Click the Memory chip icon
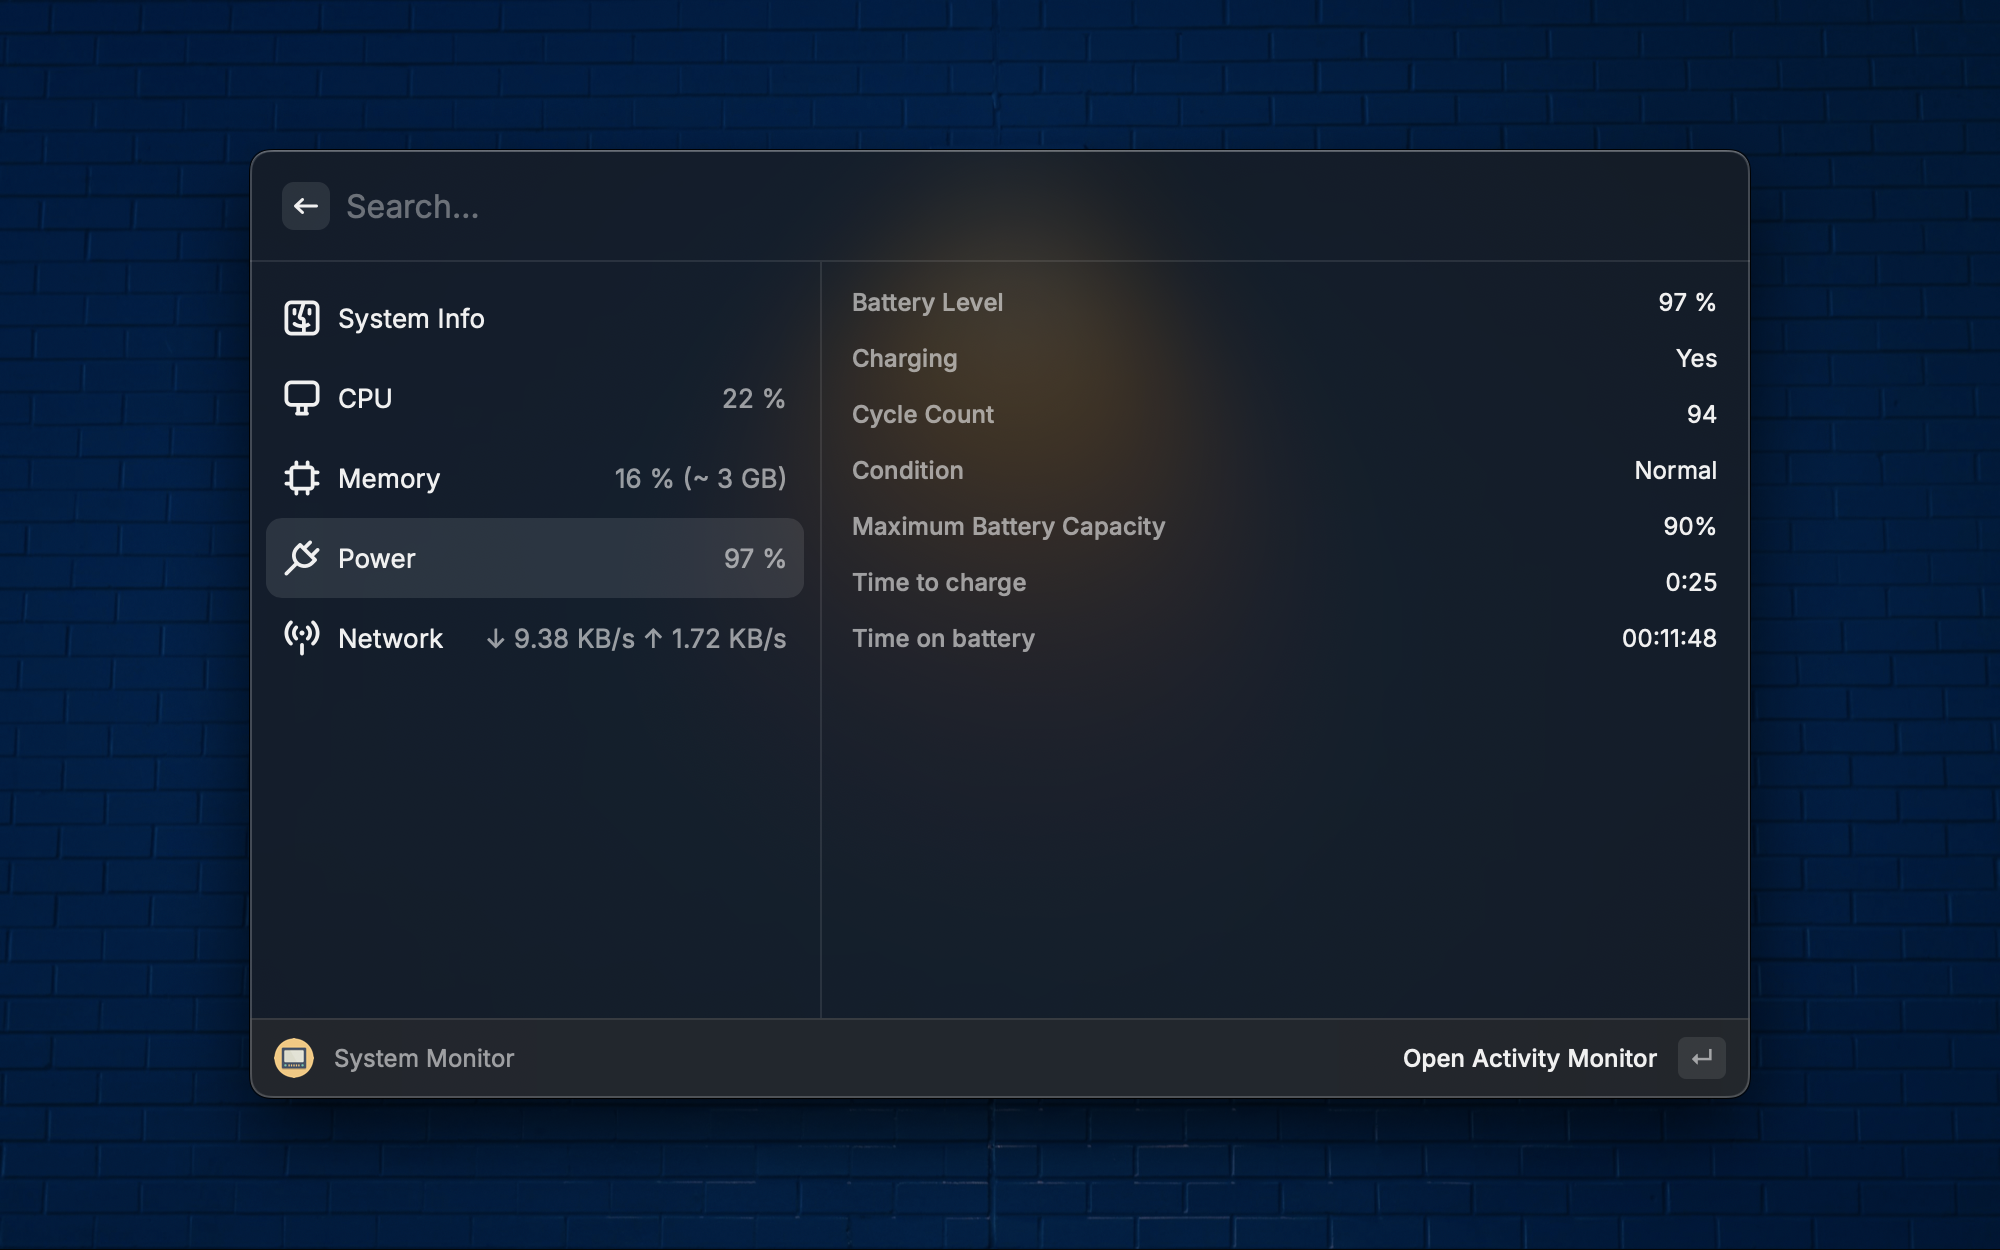The width and height of the screenshot is (2000, 1250). [301, 478]
